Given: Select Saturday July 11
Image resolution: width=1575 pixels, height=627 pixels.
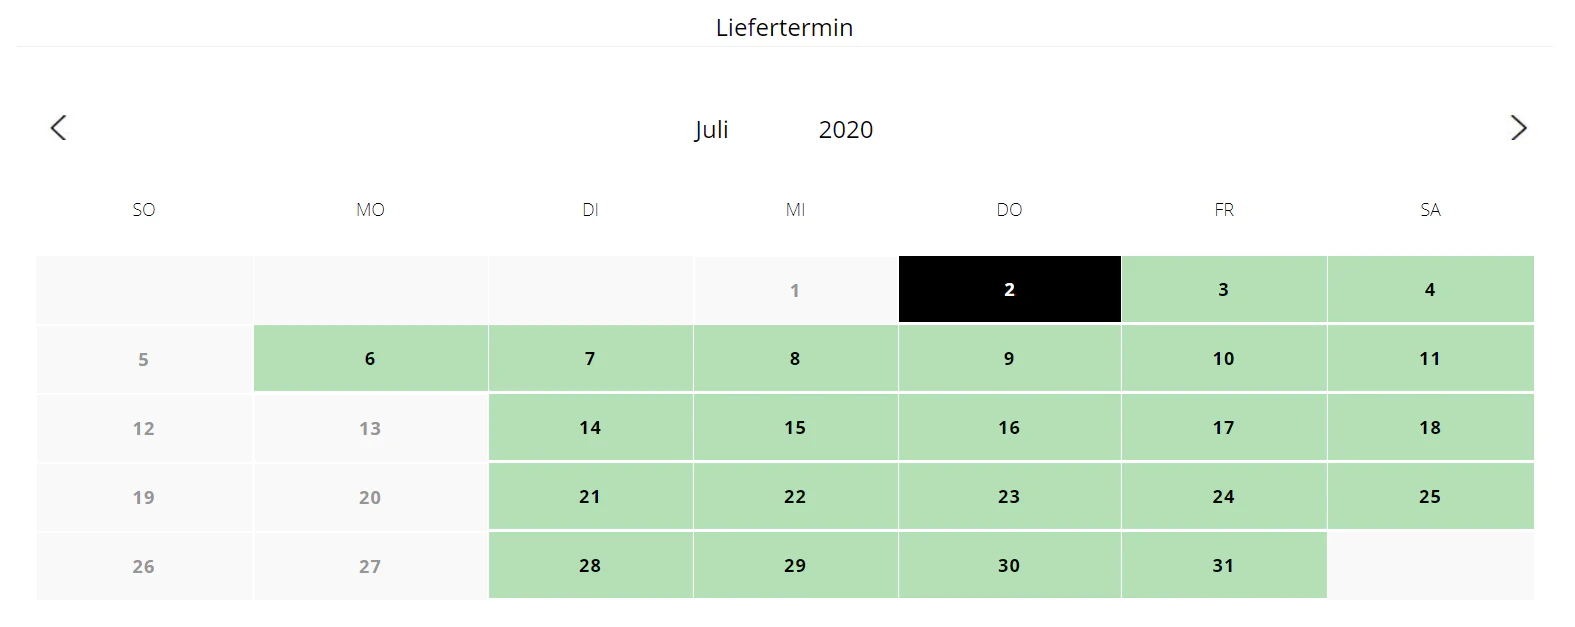Looking at the screenshot, I should point(1431,358).
